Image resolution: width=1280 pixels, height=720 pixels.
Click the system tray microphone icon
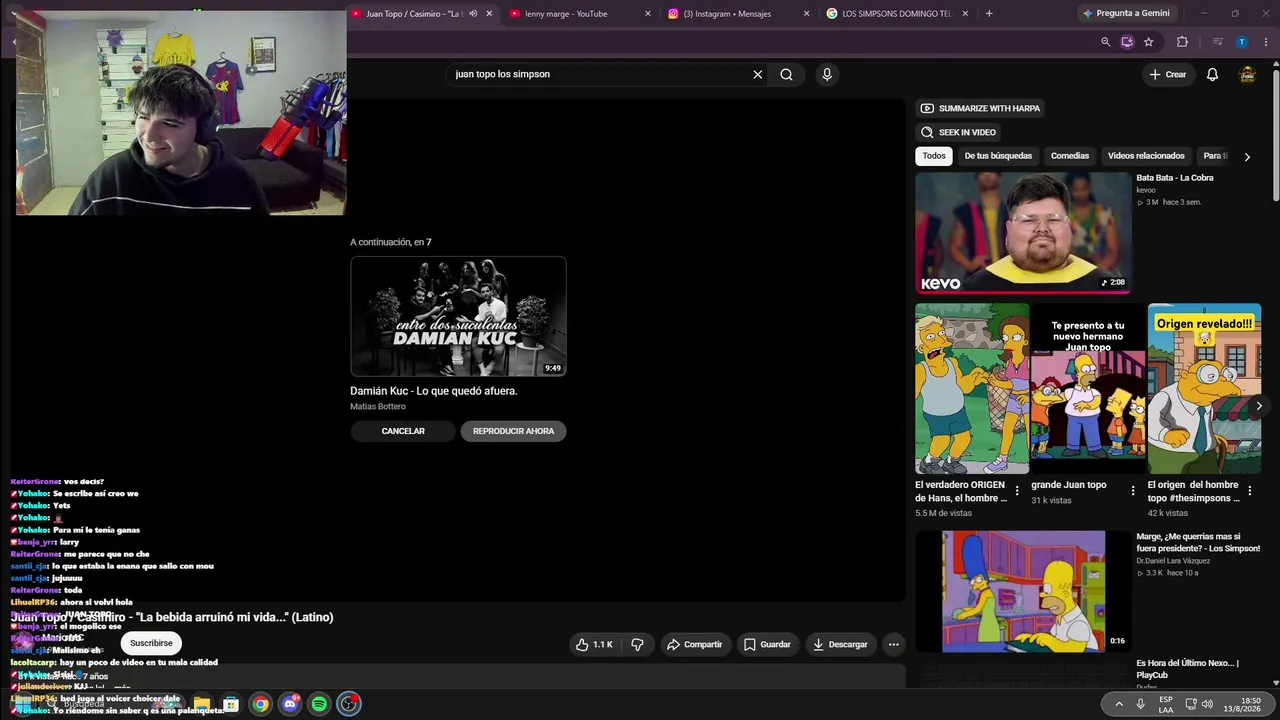pos(1140,704)
